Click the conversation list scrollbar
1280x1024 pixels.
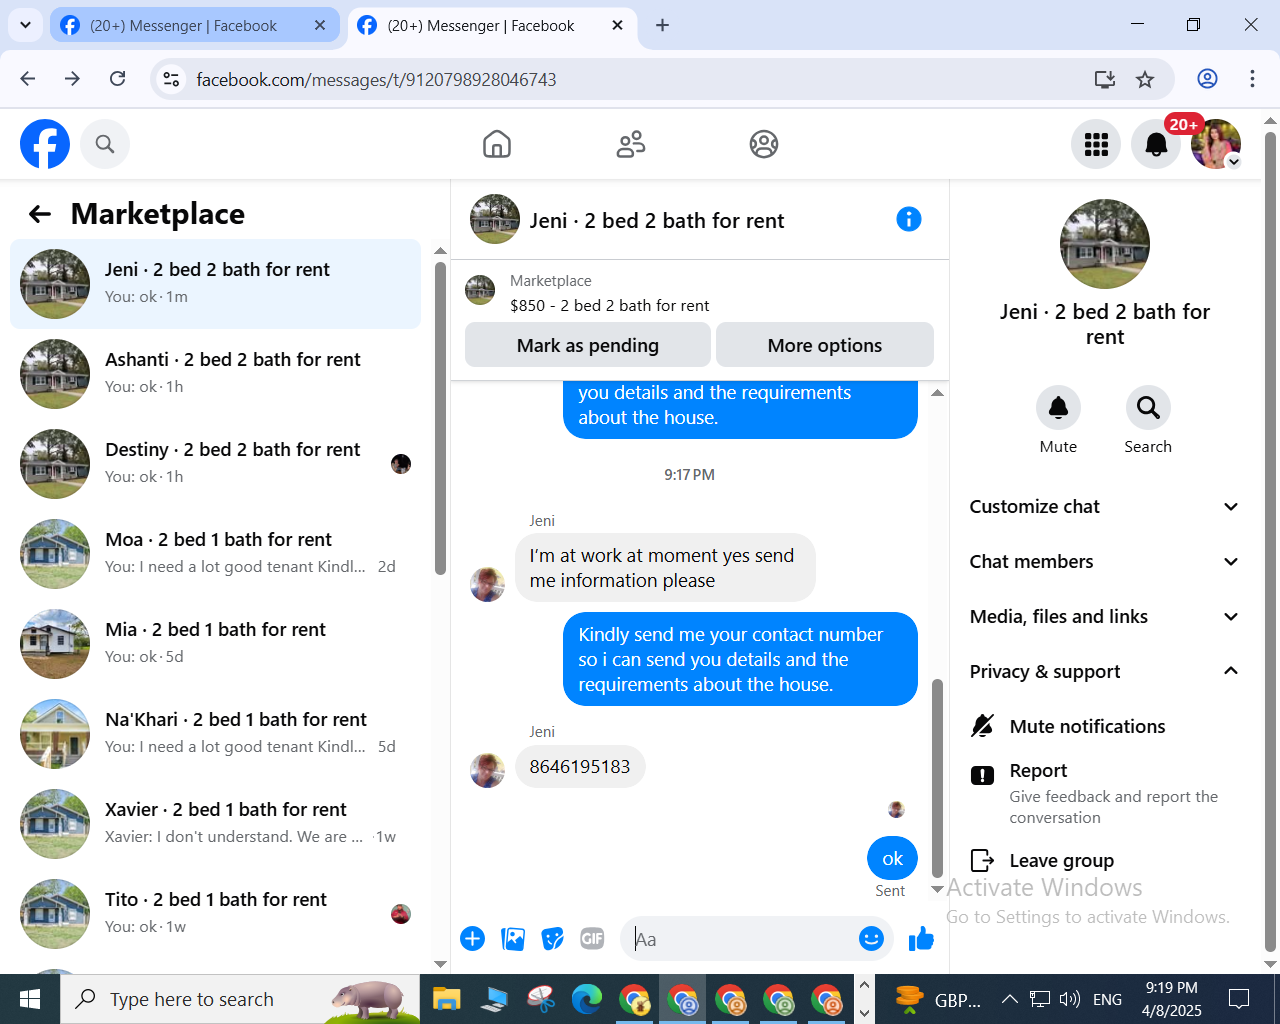coord(440,418)
